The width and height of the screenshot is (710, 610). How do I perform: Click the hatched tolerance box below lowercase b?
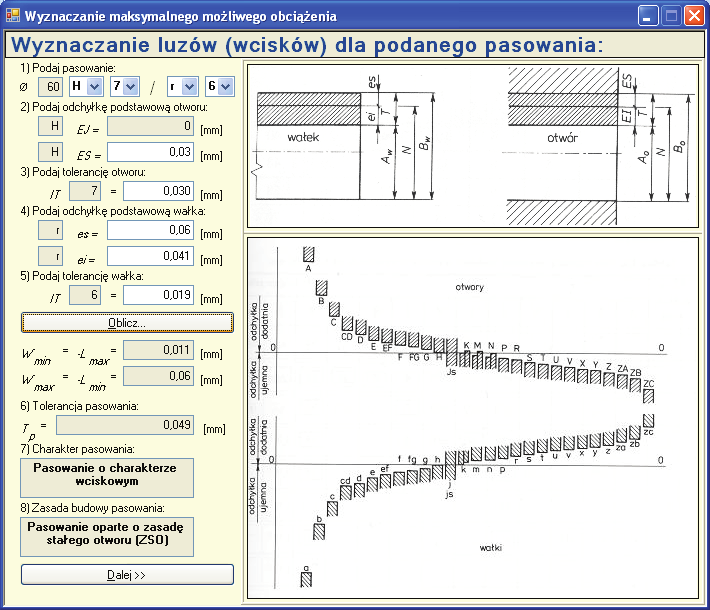[x=319, y=532]
